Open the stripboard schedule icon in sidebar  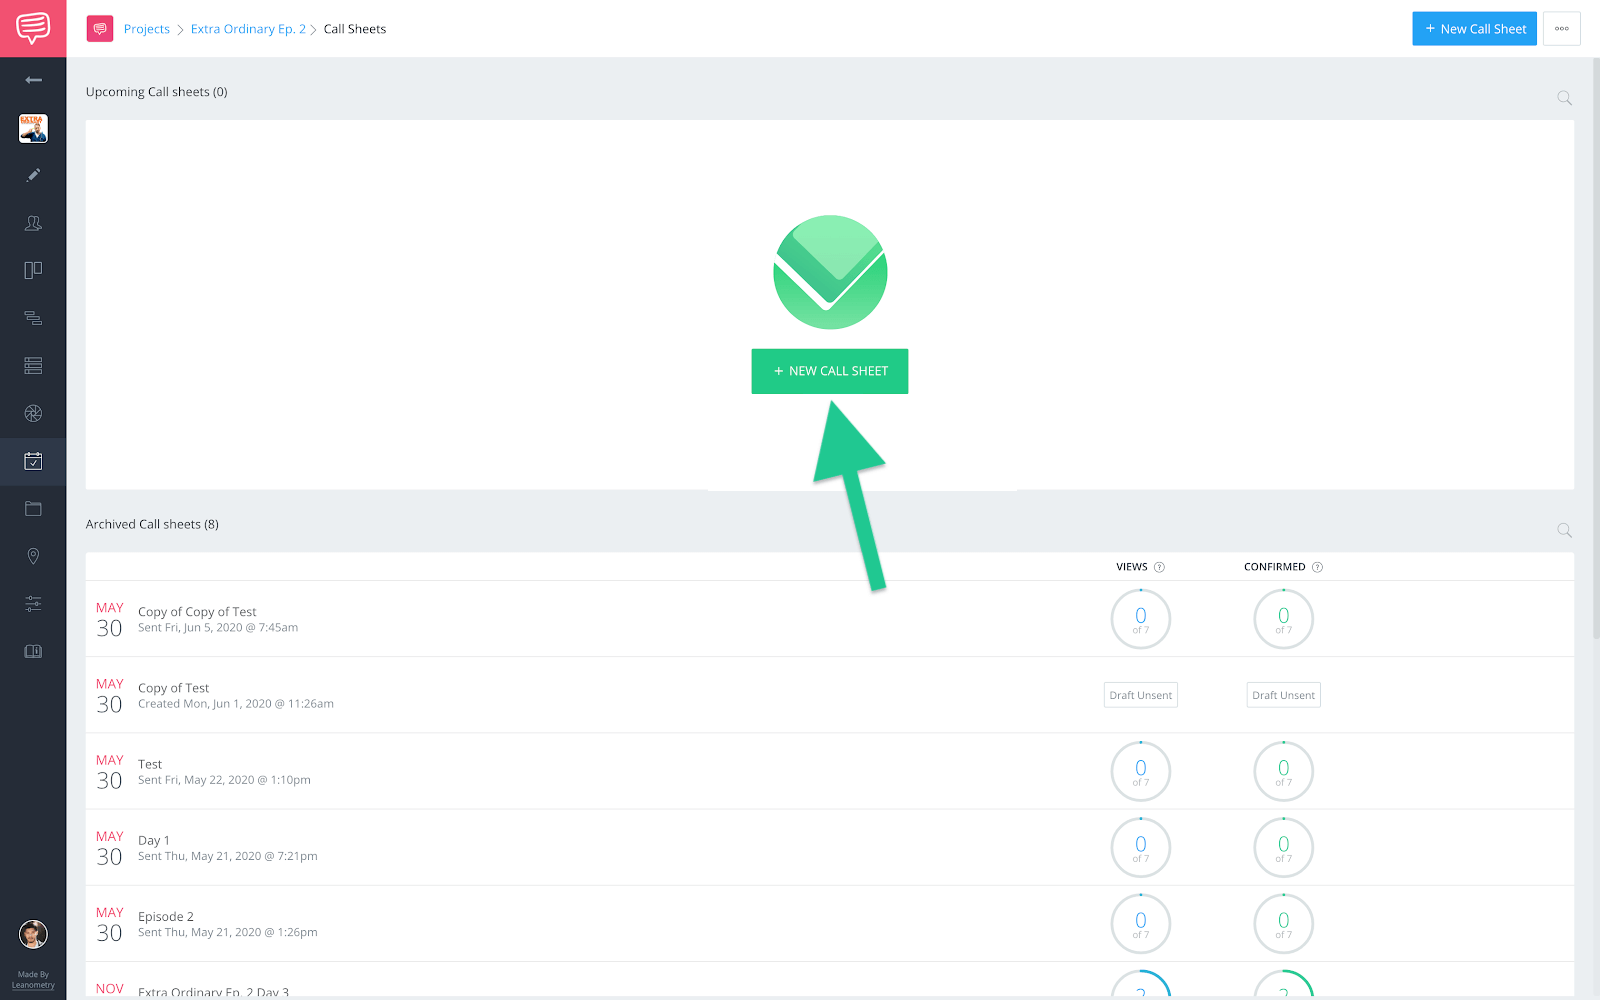(x=33, y=366)
